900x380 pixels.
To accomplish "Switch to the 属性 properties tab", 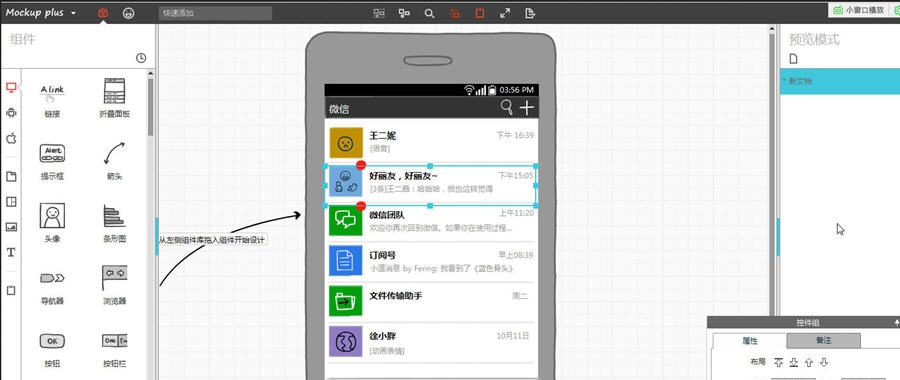I will tap(750, 341).
